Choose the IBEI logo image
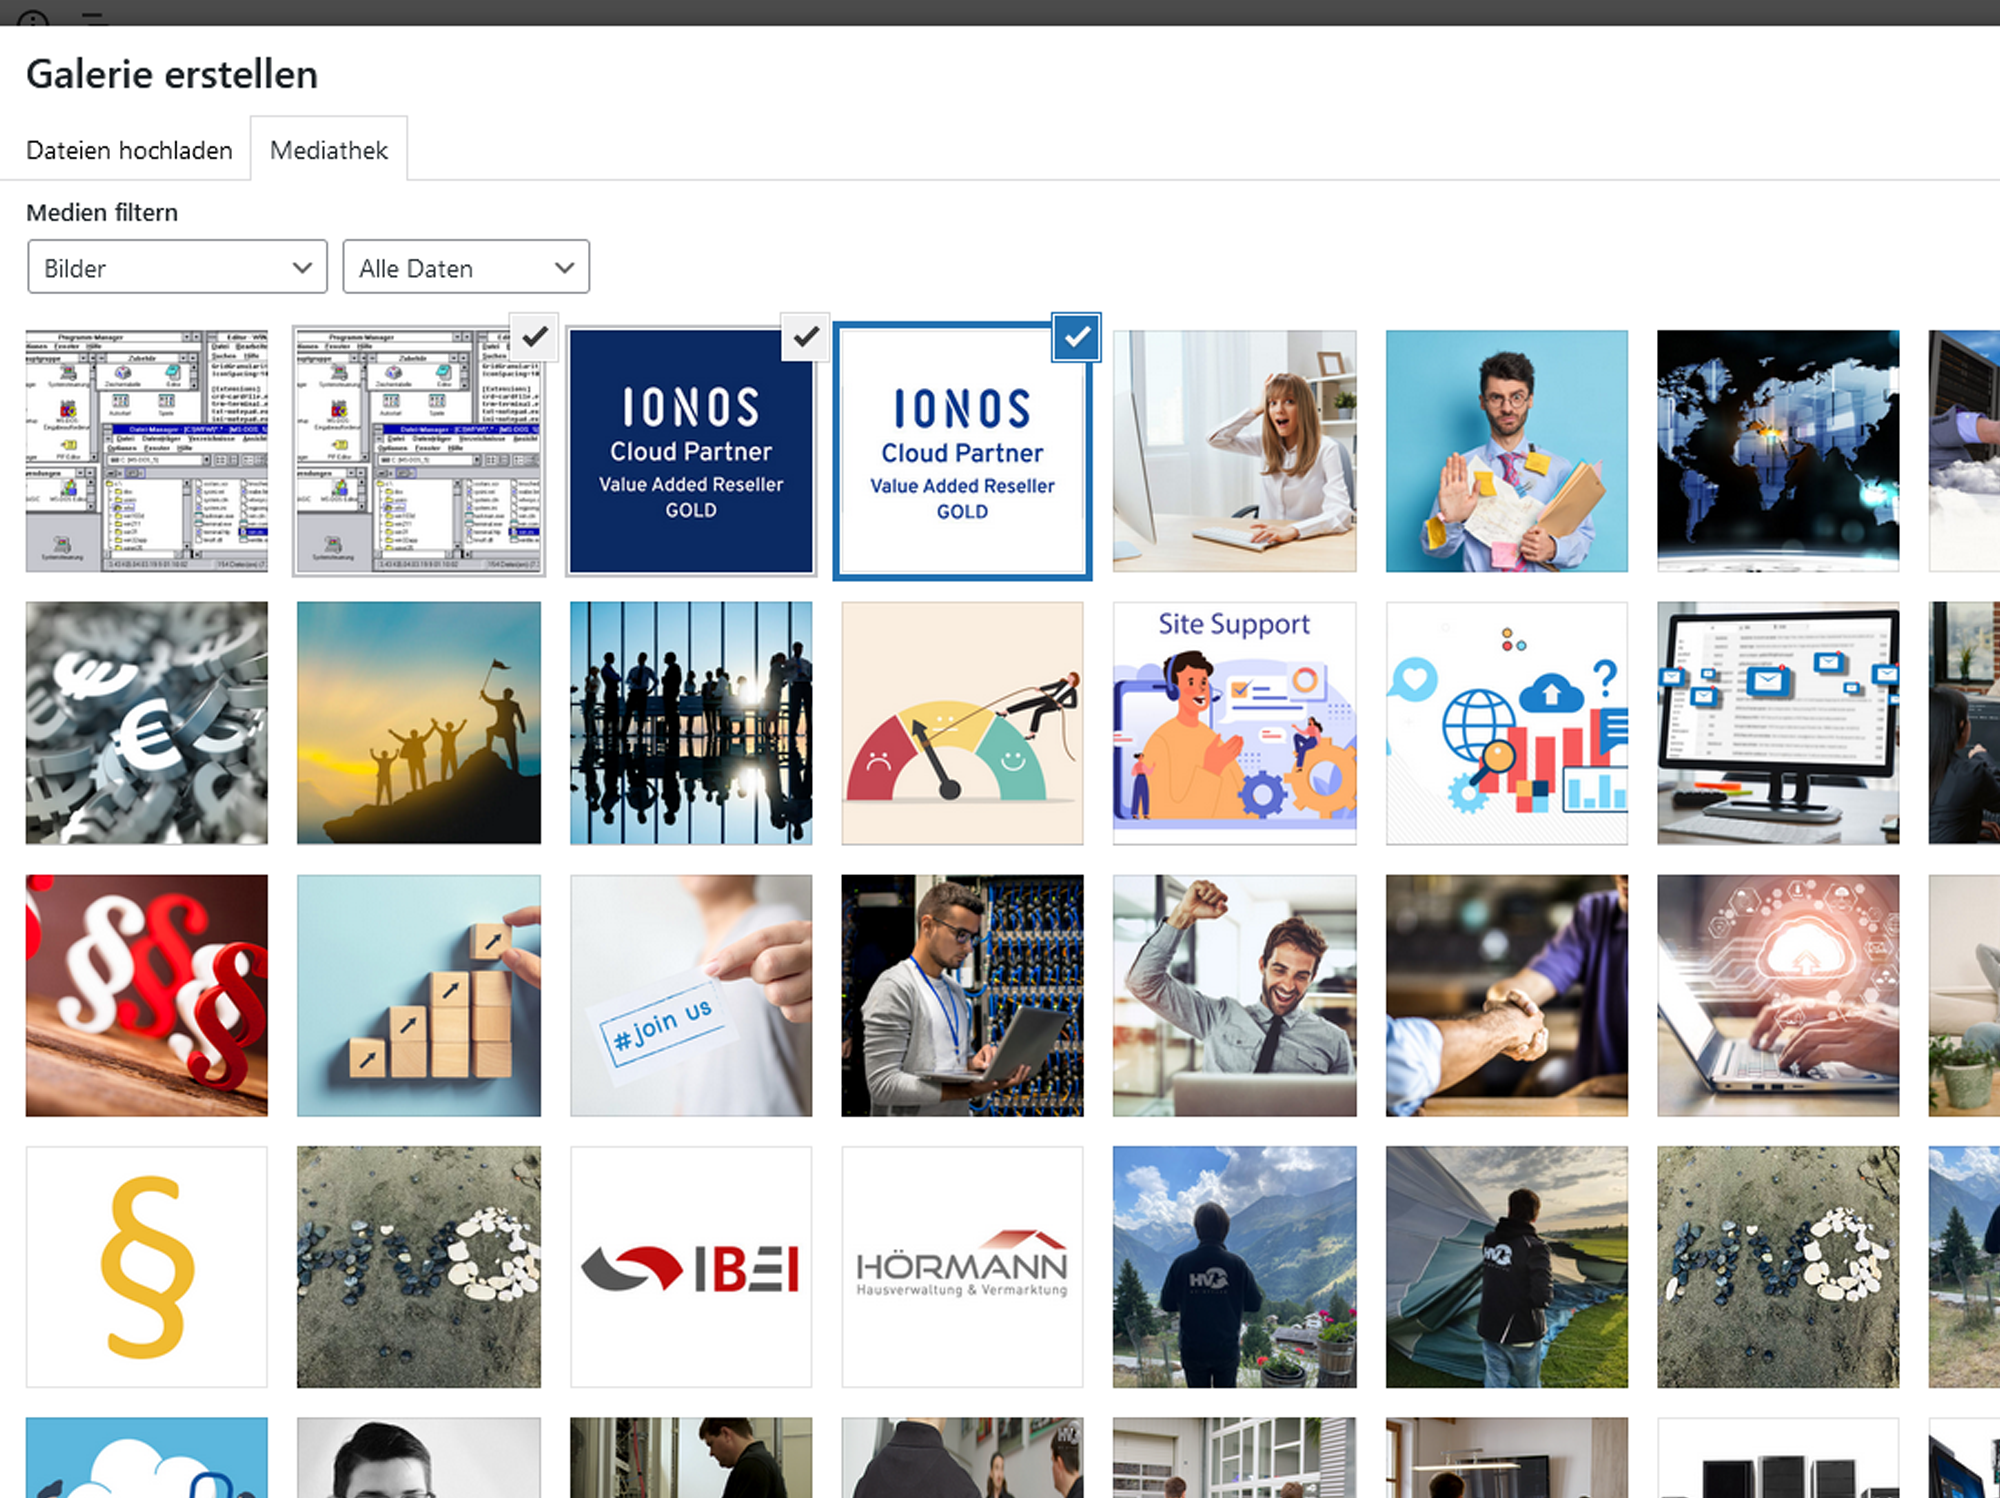Image resolution: width=2000 pixels, height=1498 pixels. point(691,1267)
